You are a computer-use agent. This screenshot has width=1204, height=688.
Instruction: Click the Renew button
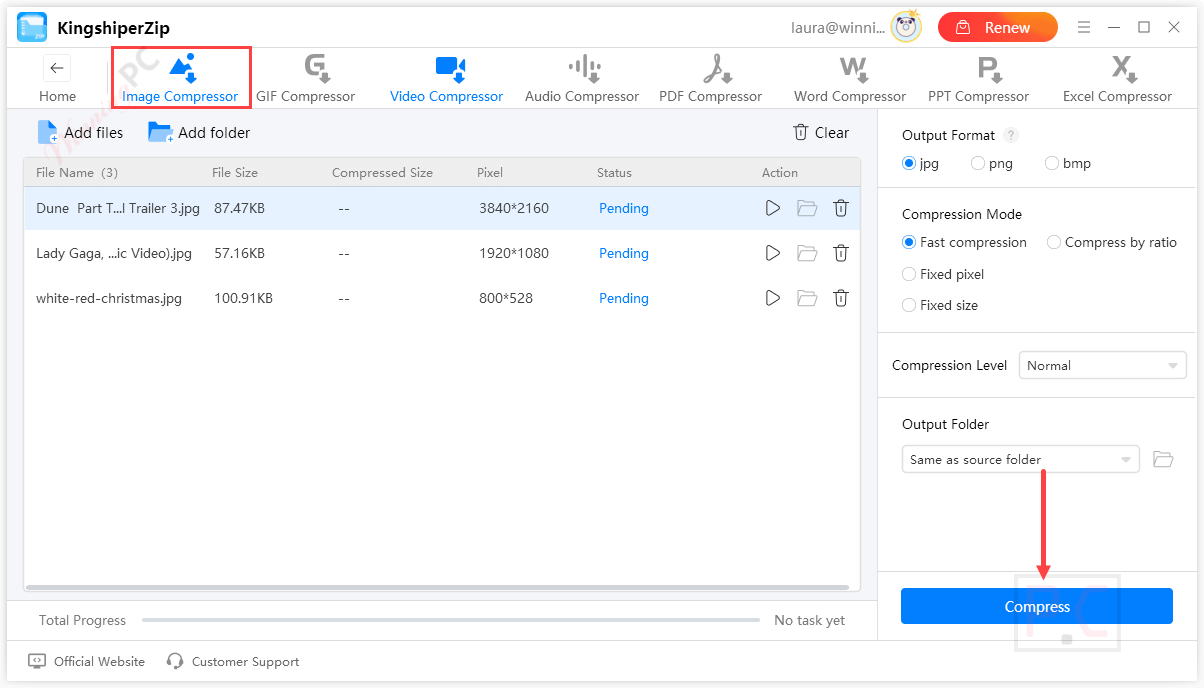(x=997, y=27)
